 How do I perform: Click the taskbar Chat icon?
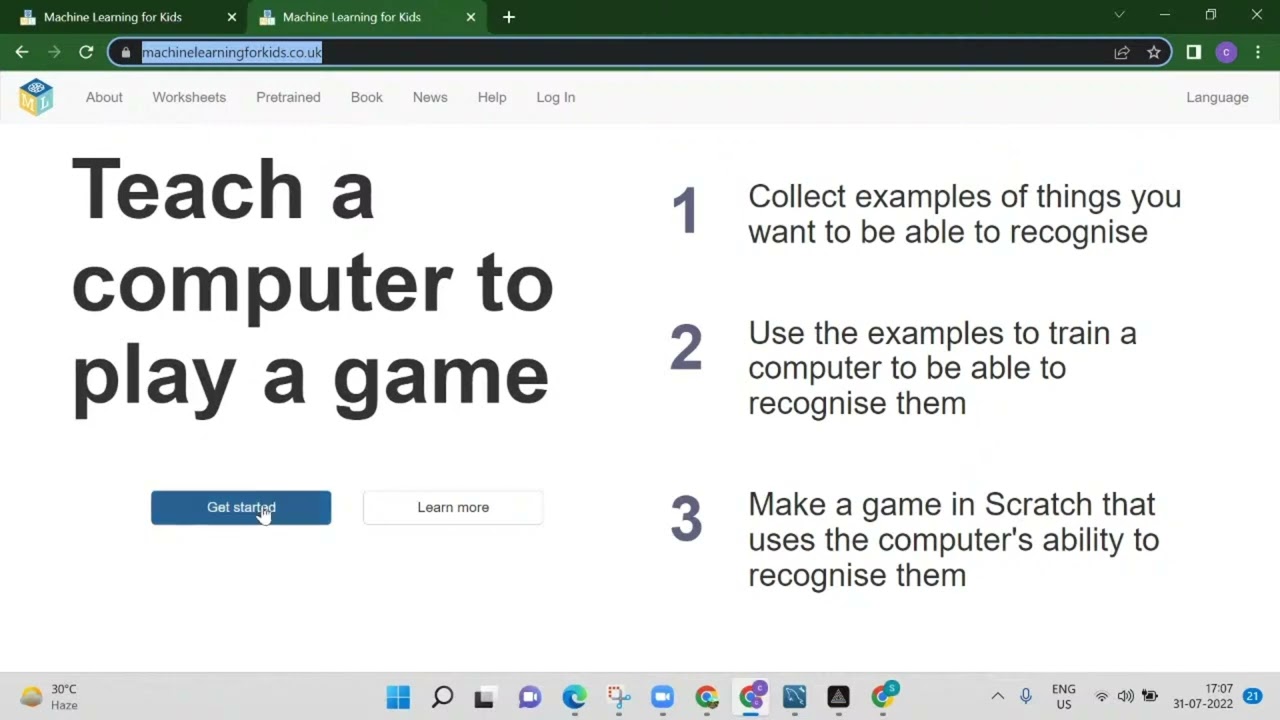click(530, 697)
